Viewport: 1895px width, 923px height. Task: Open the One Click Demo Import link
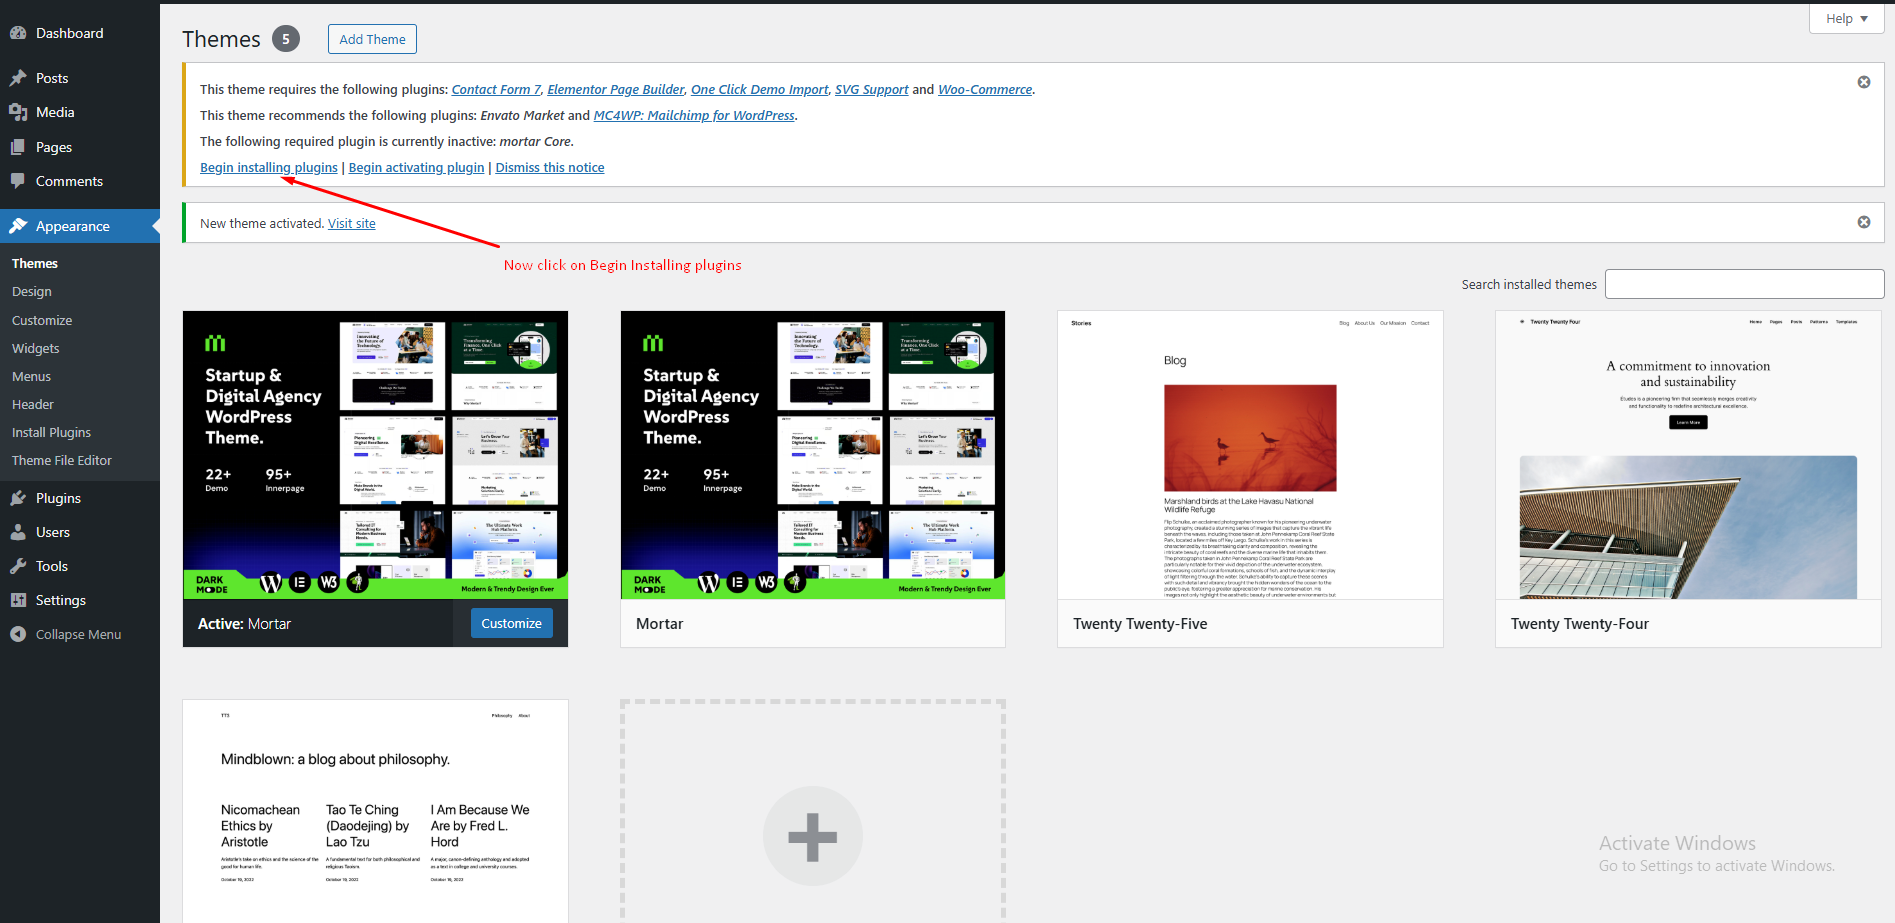pos(760,89)
